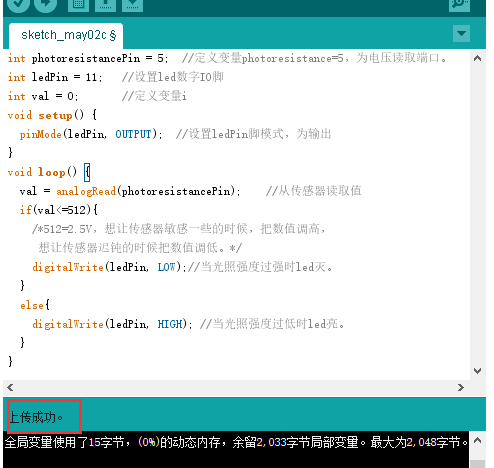The image size is (494, 468).
Task: Click the Verify checkmark icon
Action: [x=18, y=4]
